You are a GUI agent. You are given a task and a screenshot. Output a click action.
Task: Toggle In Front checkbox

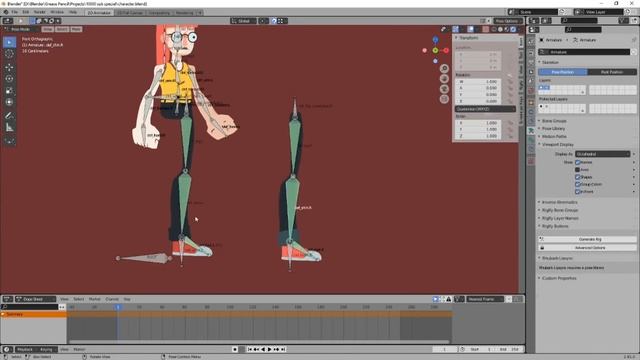click(578, 192)
